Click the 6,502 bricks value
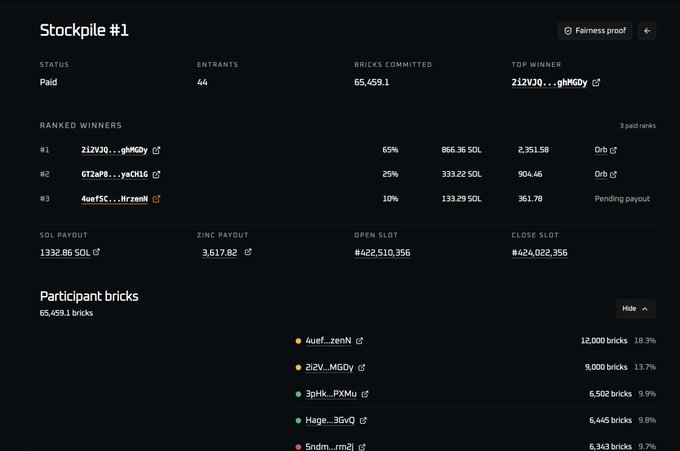The width and height of the screenshot is (680, 451). (610, 394)
